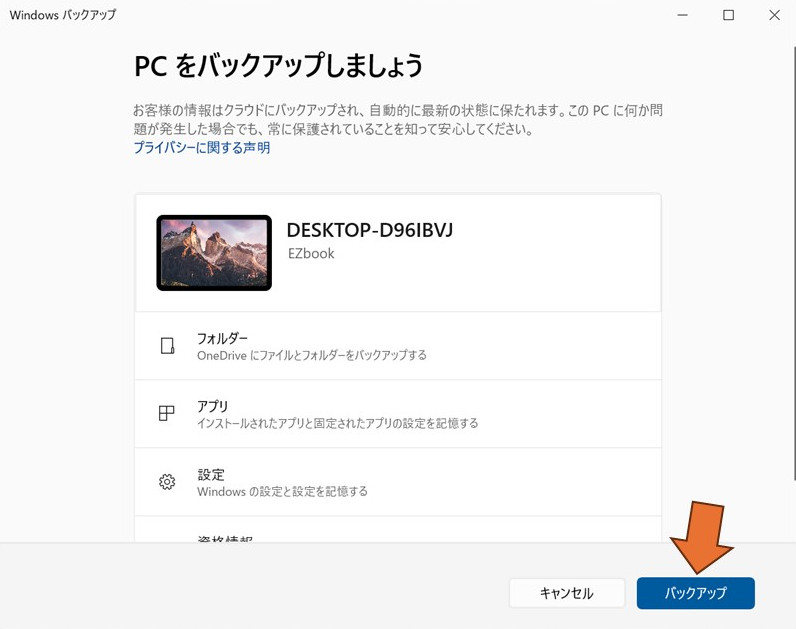Image resolution: width=796 pixels, height=629 pixels.
Task: Click the PC をバックアップしましょう heading
Action: pos(279,66)
